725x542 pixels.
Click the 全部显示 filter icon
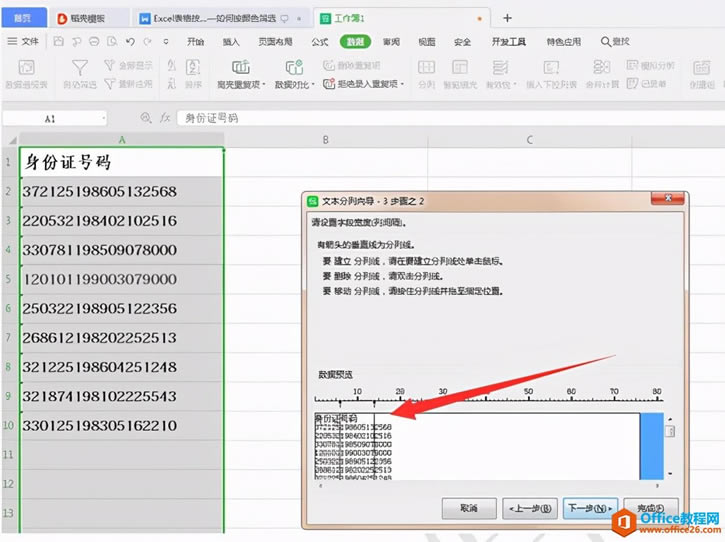pyautogui.click(x=109, y=65)
